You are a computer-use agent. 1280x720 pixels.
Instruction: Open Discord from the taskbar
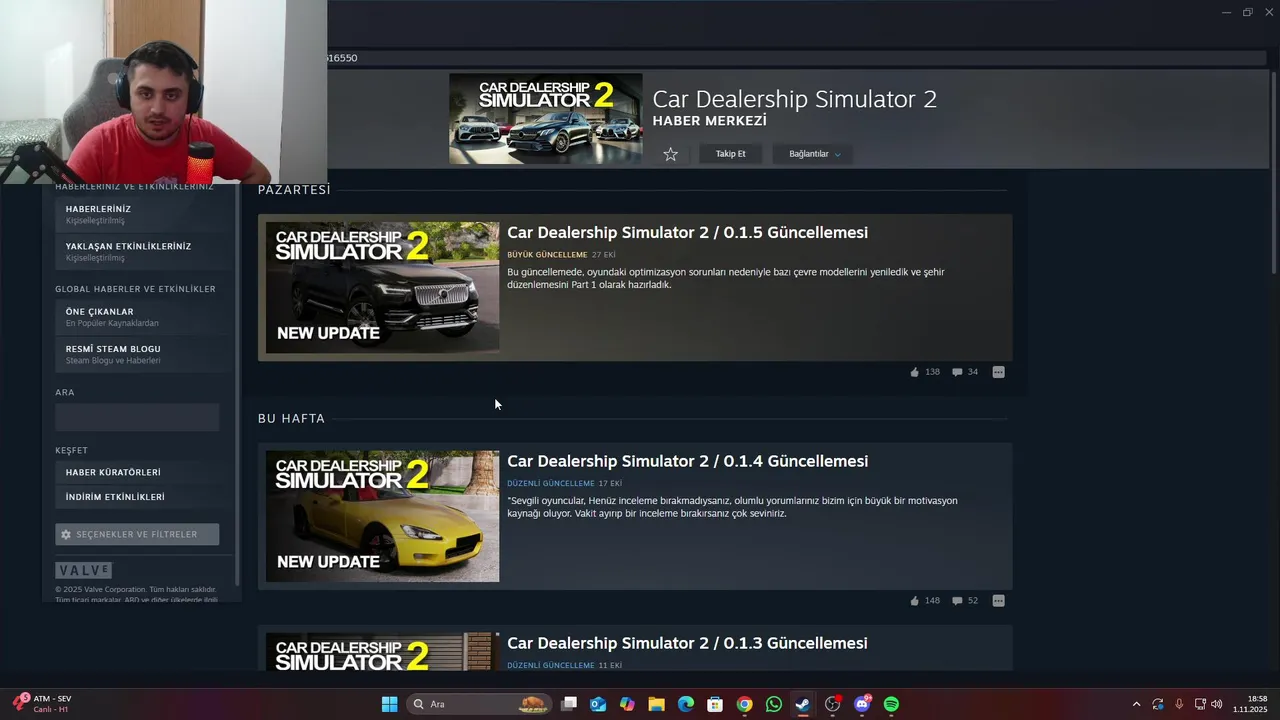click(862, 704)
